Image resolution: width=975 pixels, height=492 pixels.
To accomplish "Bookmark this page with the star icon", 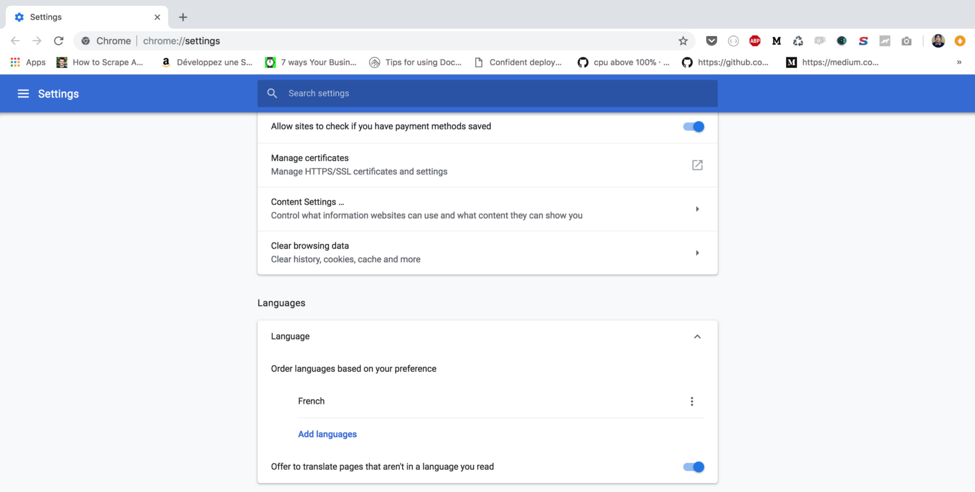I will (x=683, y=41).
